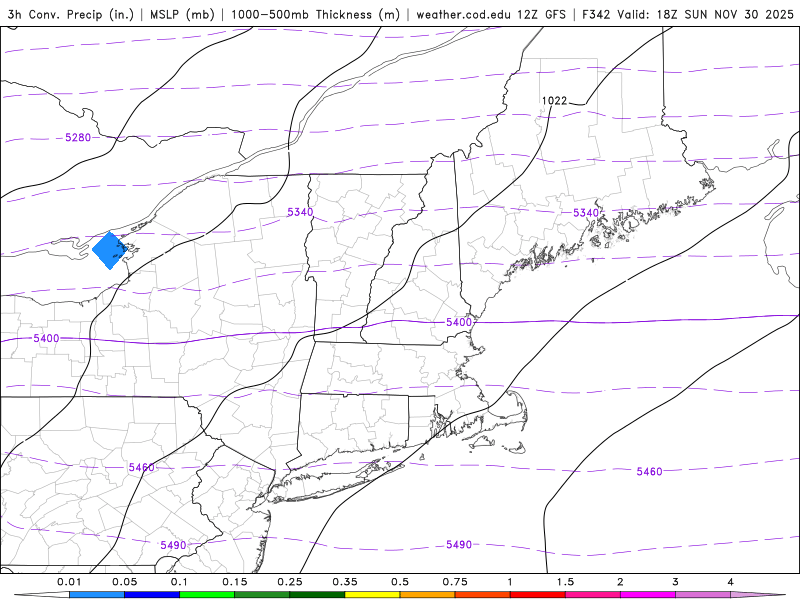
Task: Click the 0.01 legend value
Action: coord(69,582)
